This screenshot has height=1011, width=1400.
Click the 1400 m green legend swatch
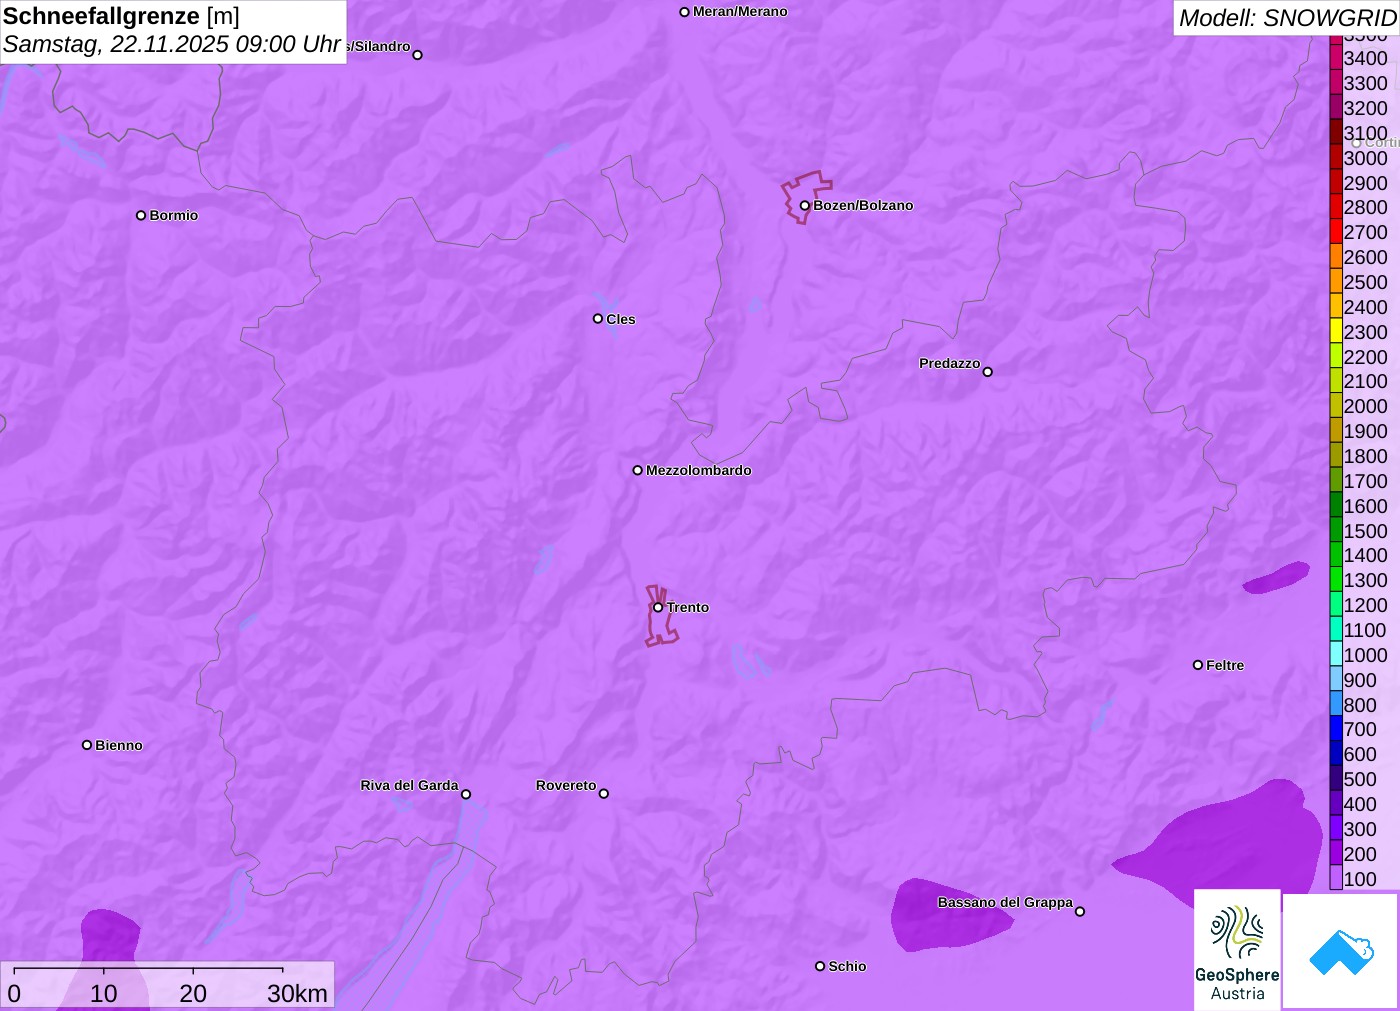click(1336, 555)
